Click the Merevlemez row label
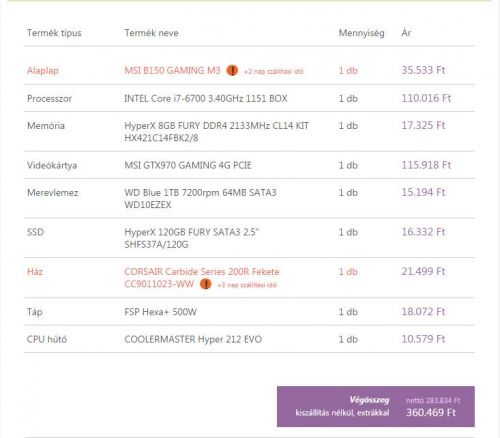 53,193
